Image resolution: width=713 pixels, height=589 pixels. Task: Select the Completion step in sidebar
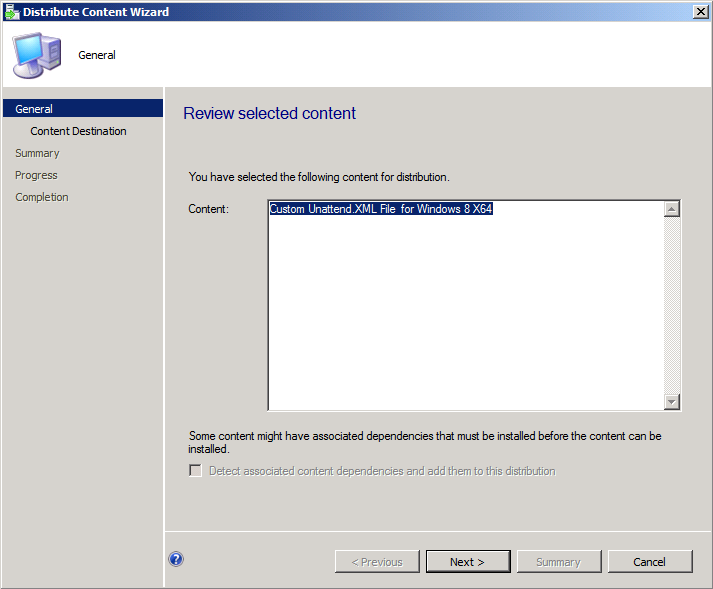pyautogui.click(x=42, y=197)
